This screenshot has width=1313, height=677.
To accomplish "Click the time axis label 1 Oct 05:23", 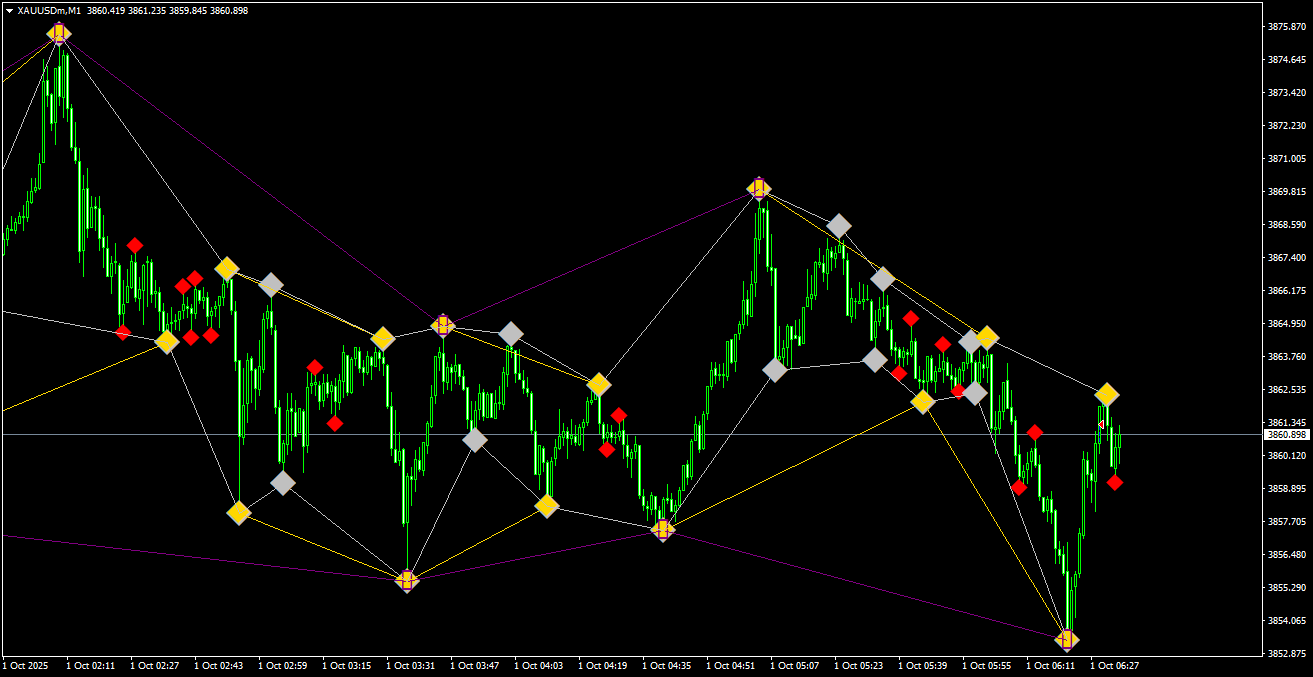I will (859, 665).
